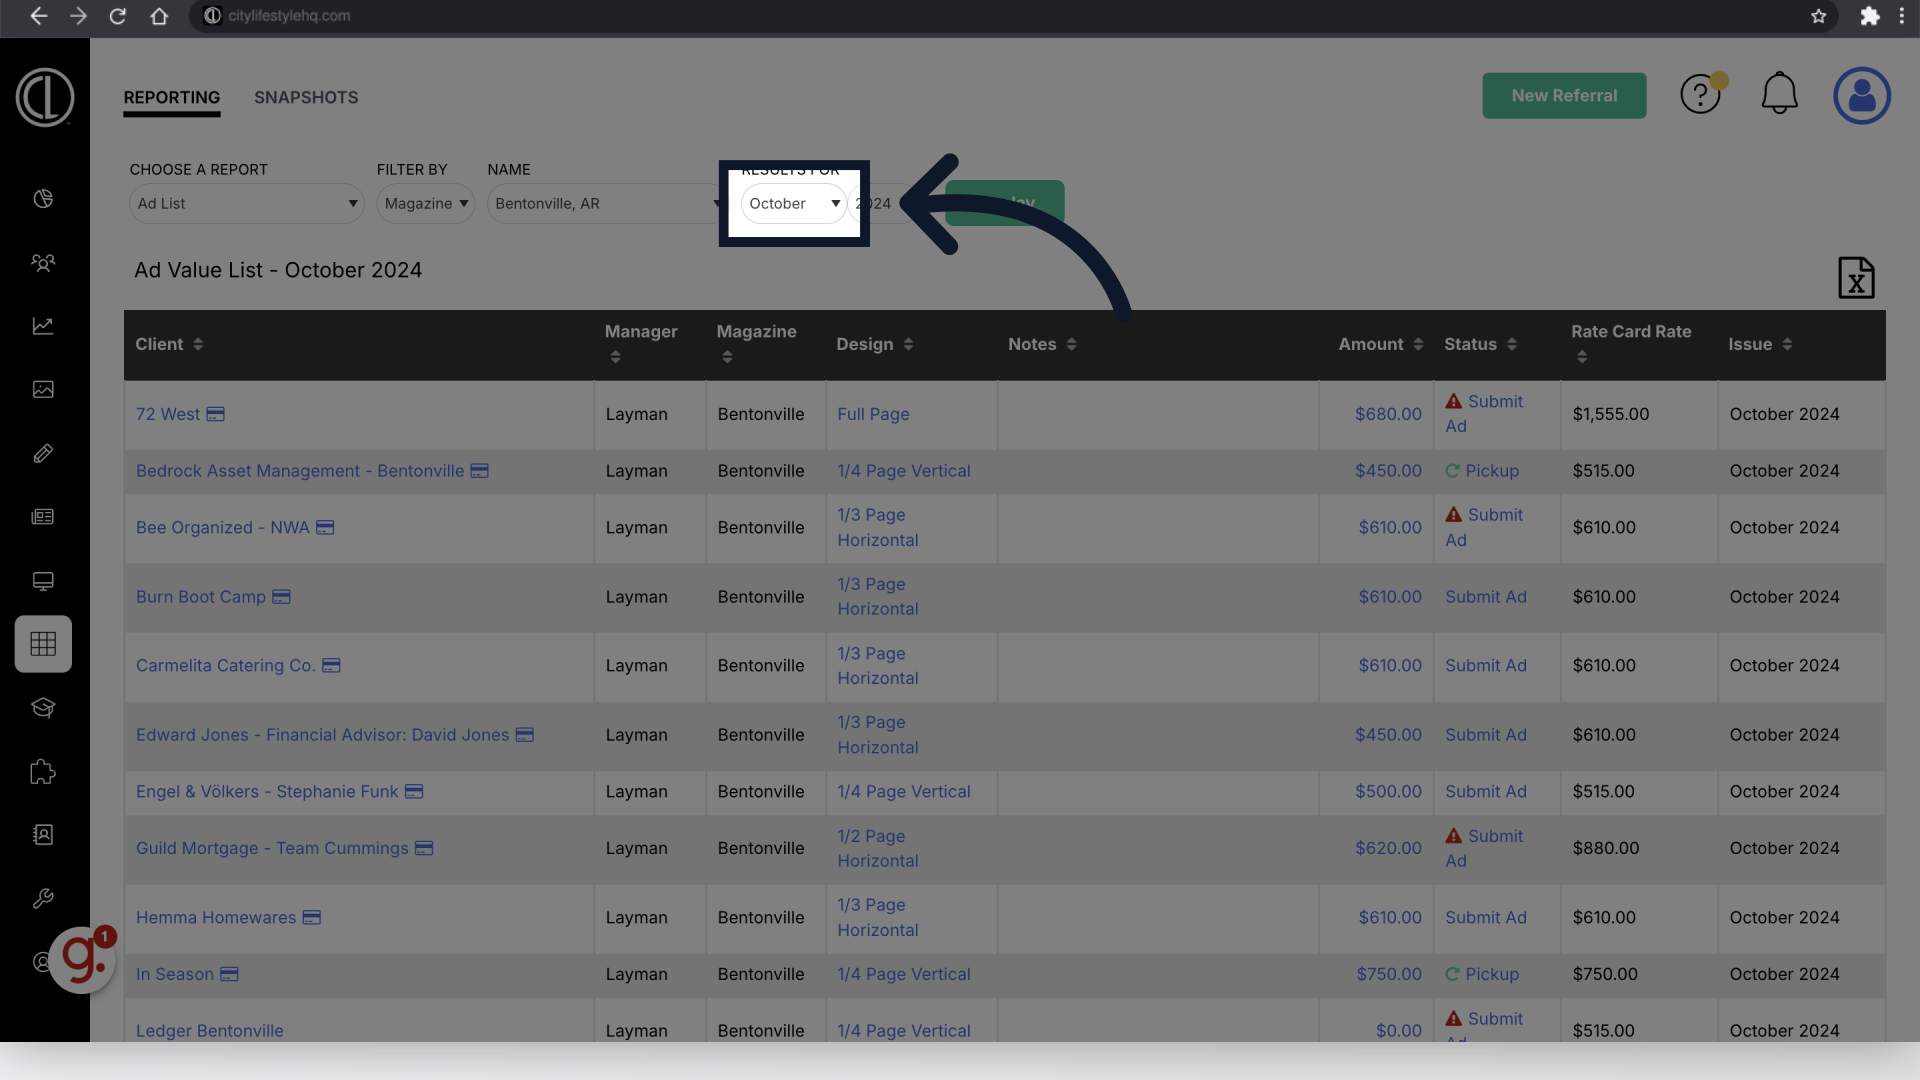Viewport: 1920px width, 1080px height.
Task: Open the Bedrock Asset Management - Bentonville link
Action: pyautogui.click(x=300, y=472)
